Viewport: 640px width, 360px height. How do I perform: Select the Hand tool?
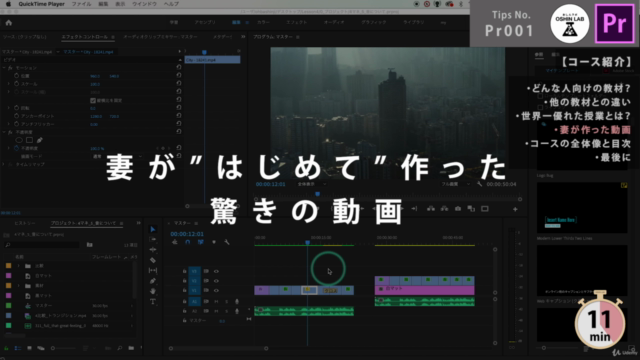pos(153,291)
